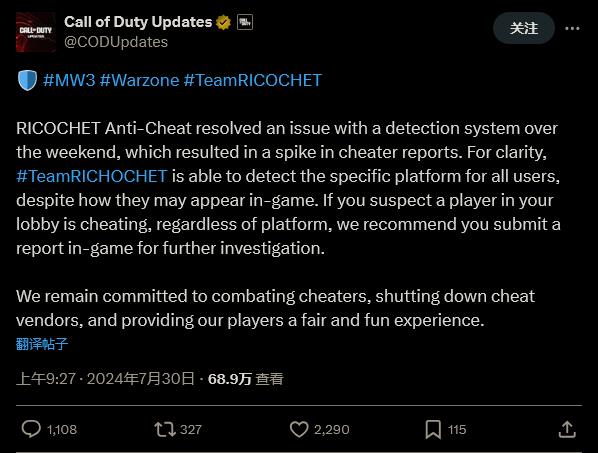Open the Call of Duty Updates profile name

138,22
